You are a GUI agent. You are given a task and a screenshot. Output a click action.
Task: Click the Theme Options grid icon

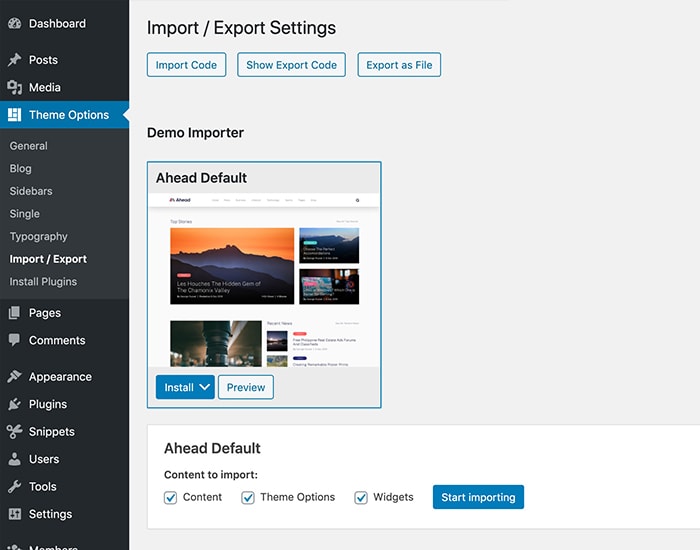(x=14, y=115)
